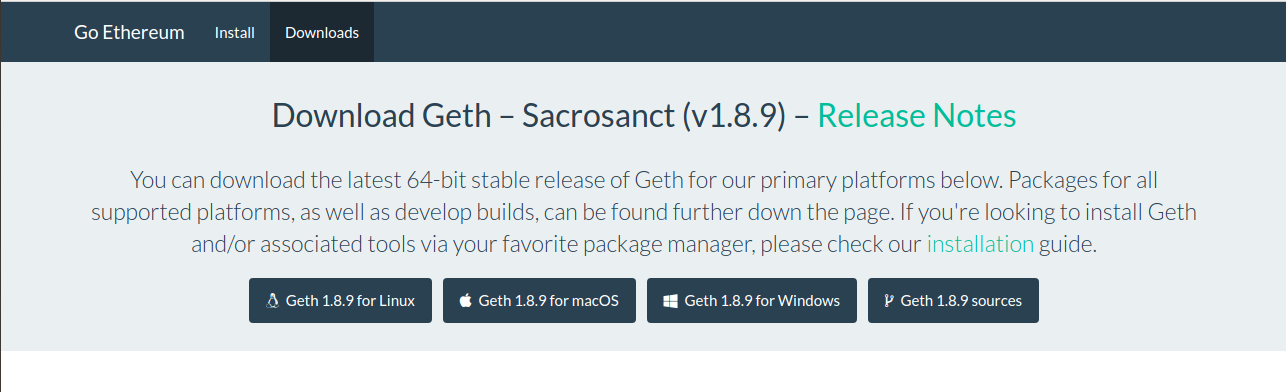This screenshot has height=392, width=1286.
Task: Get the Geth 1.8.9 sources
Action: (x=953, y=300)
